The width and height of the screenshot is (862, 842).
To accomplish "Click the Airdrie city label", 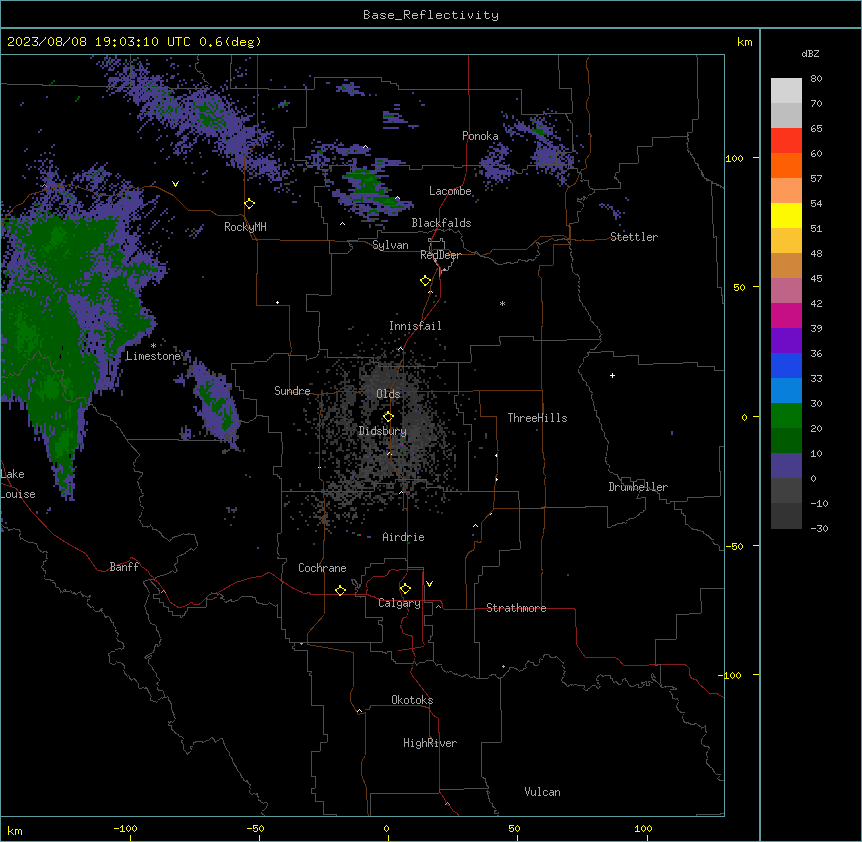I will [403, 537].
